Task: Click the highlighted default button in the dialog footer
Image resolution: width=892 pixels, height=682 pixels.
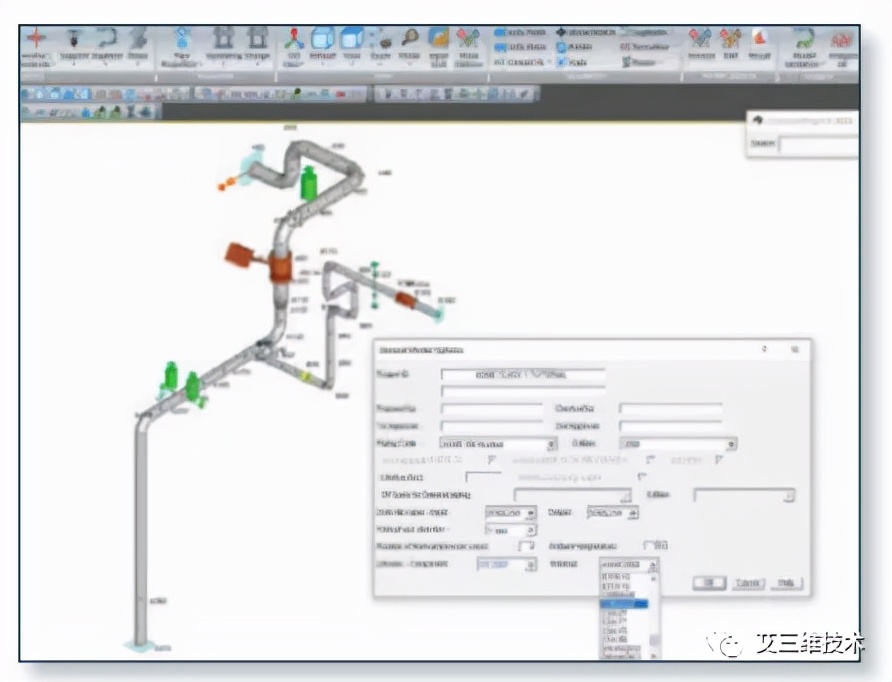Action: [709, 583]
